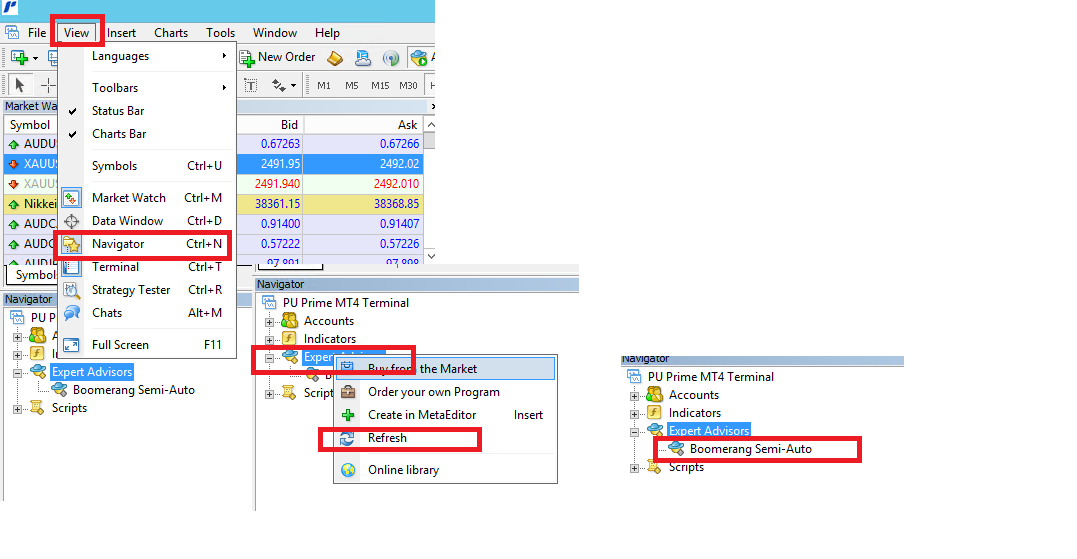Toggle the Charts Bar checkmark

[x=72, y=135]
